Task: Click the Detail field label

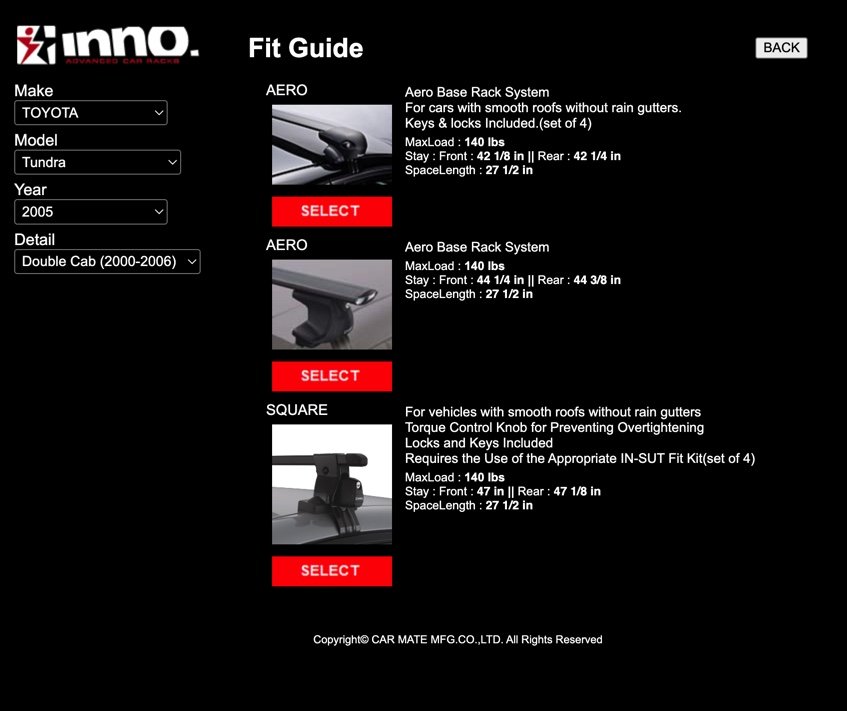Action: [x=35, y=239]
